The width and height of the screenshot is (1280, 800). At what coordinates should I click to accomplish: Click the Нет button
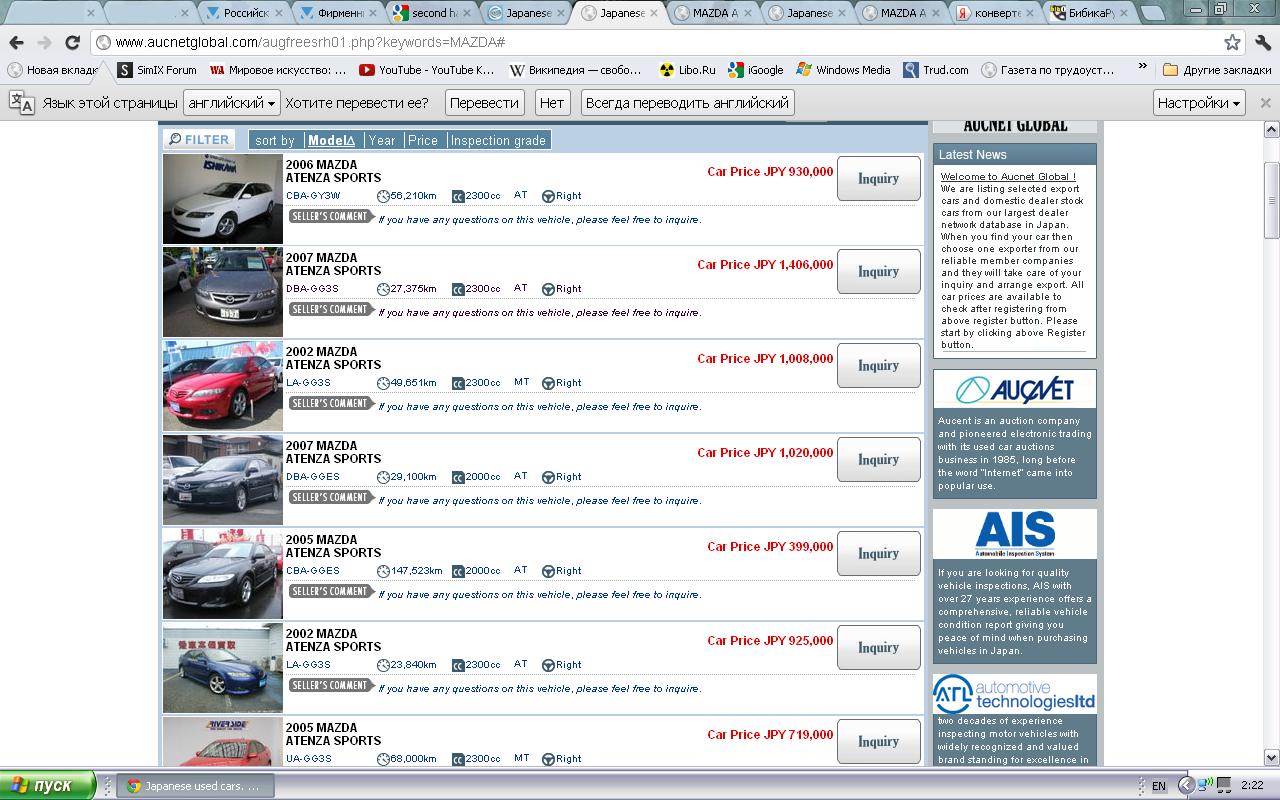pos(551,103)
